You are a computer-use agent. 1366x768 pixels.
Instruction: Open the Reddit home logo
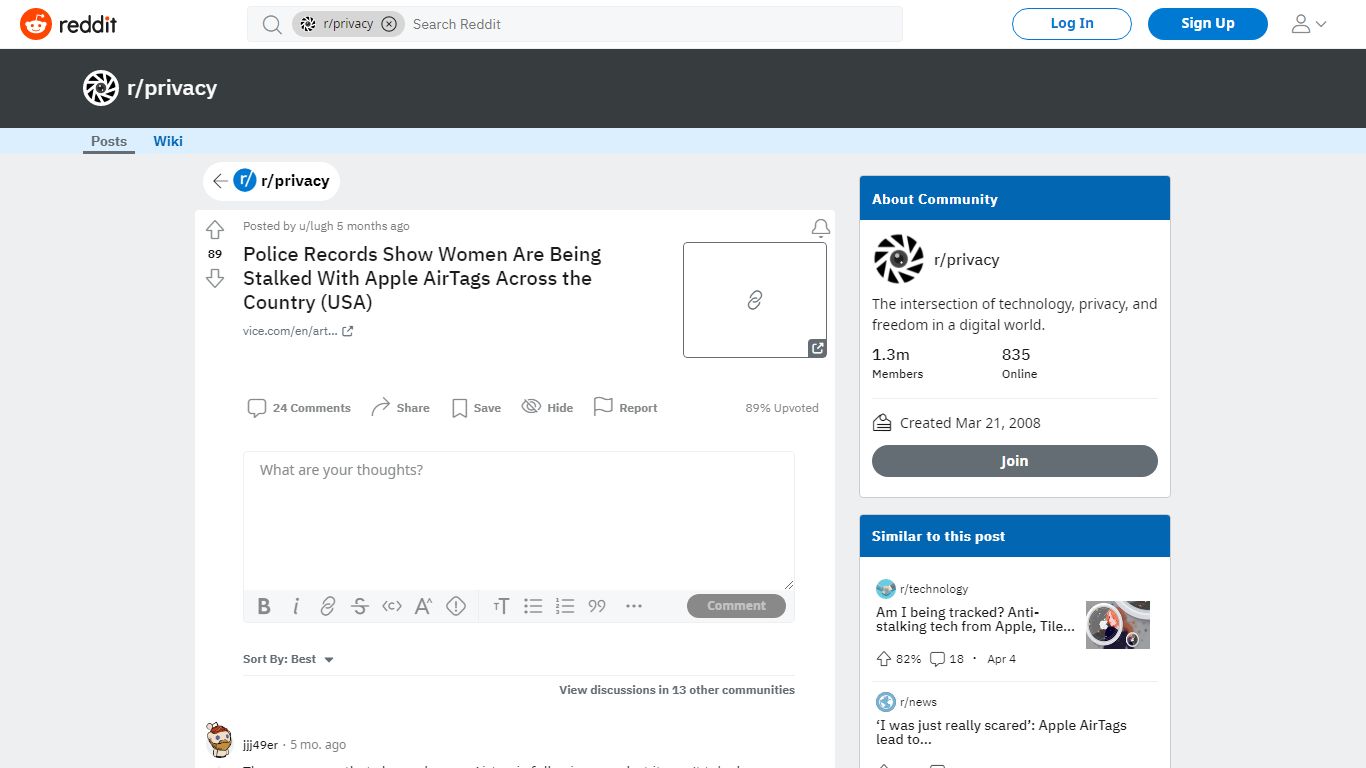point(68,24)
